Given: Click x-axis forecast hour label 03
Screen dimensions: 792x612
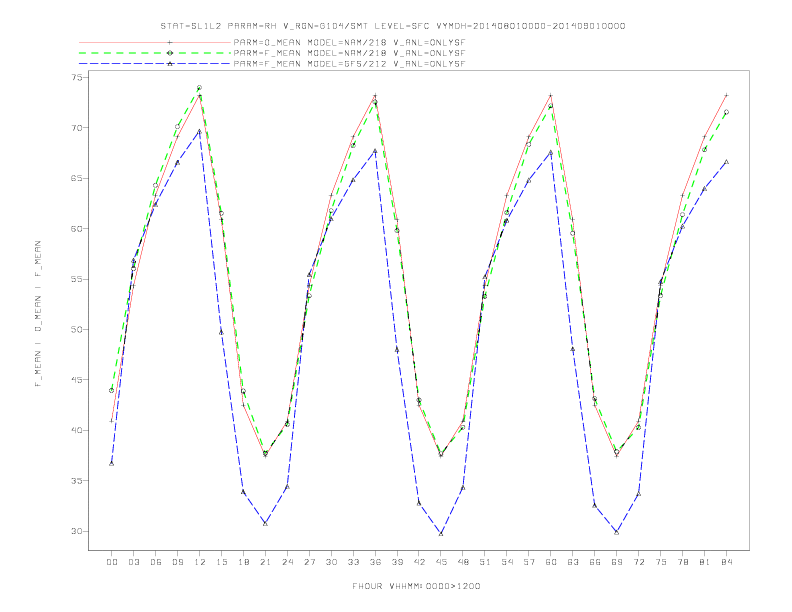Looking at the screenshot, I should tap(133, 562).
